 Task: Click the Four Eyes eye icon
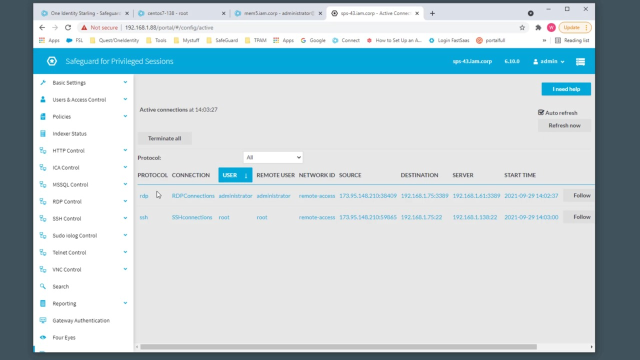pyautogui.click(x=43, y=338)
